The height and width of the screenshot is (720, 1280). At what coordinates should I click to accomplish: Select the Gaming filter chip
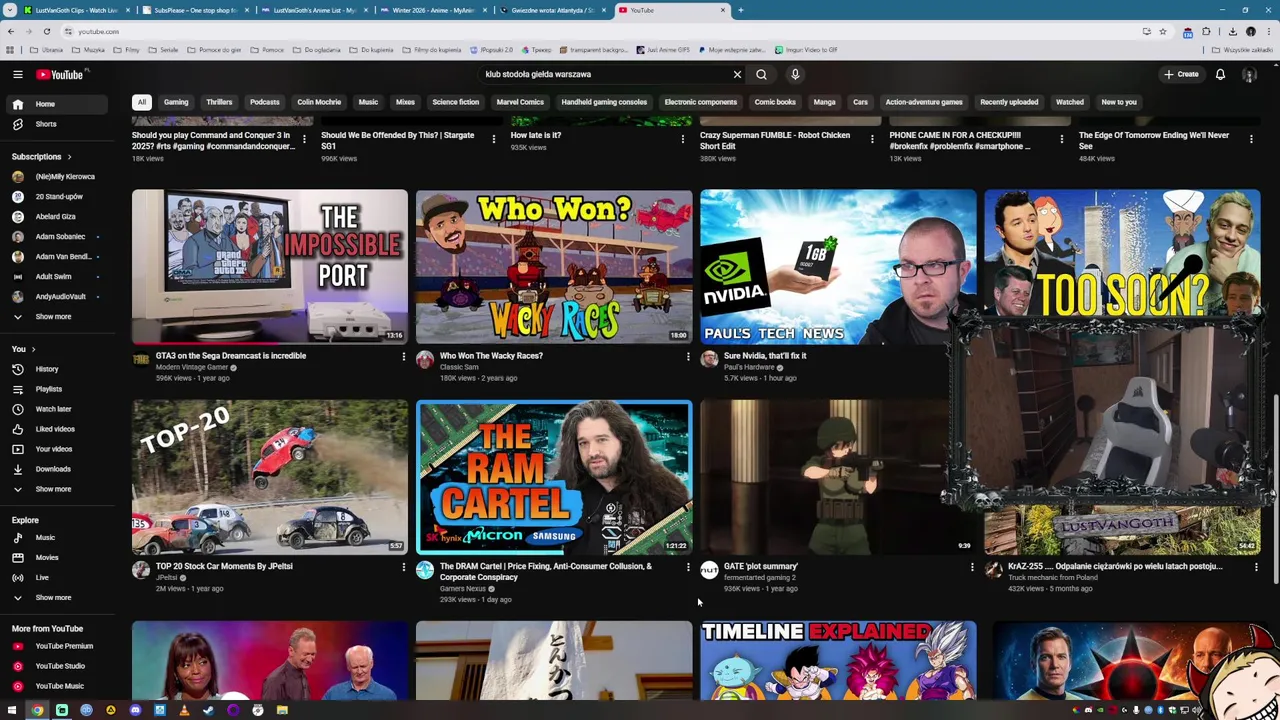[176, 102]
